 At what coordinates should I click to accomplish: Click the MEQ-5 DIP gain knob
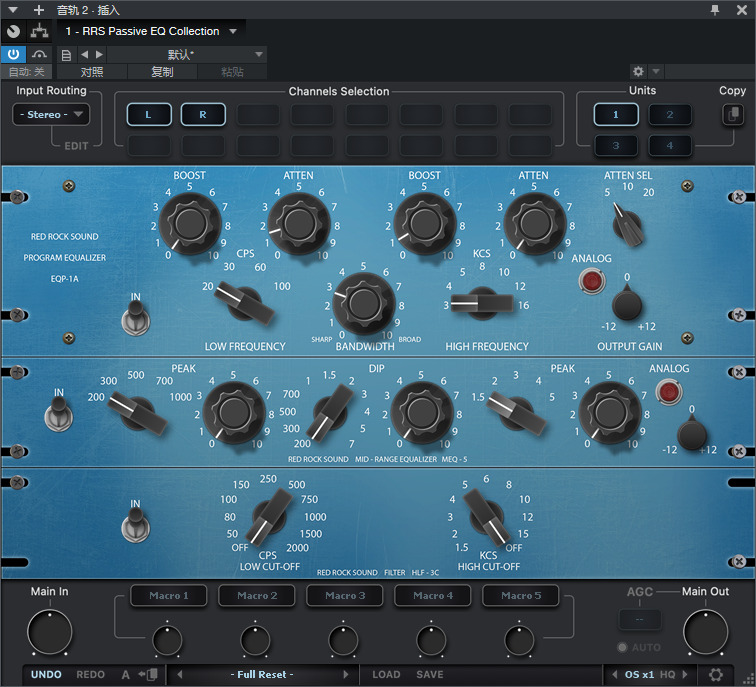[422, 413]
